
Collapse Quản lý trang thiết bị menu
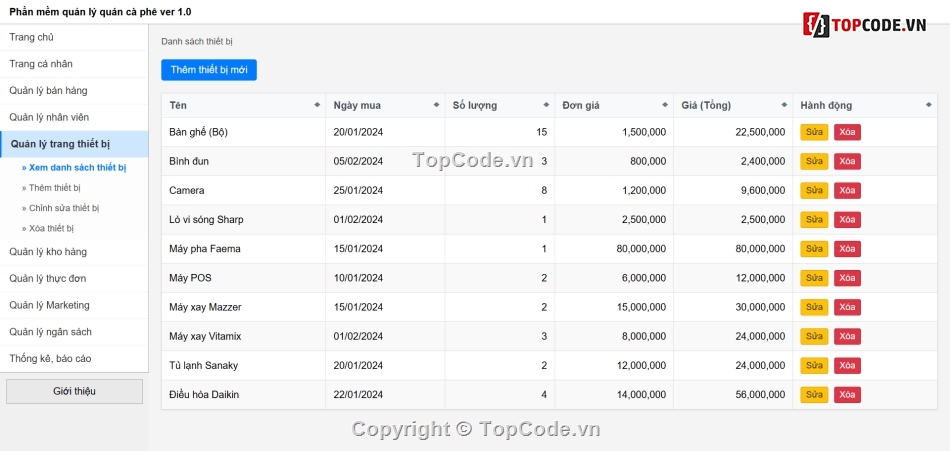click(x=74, y=144)
